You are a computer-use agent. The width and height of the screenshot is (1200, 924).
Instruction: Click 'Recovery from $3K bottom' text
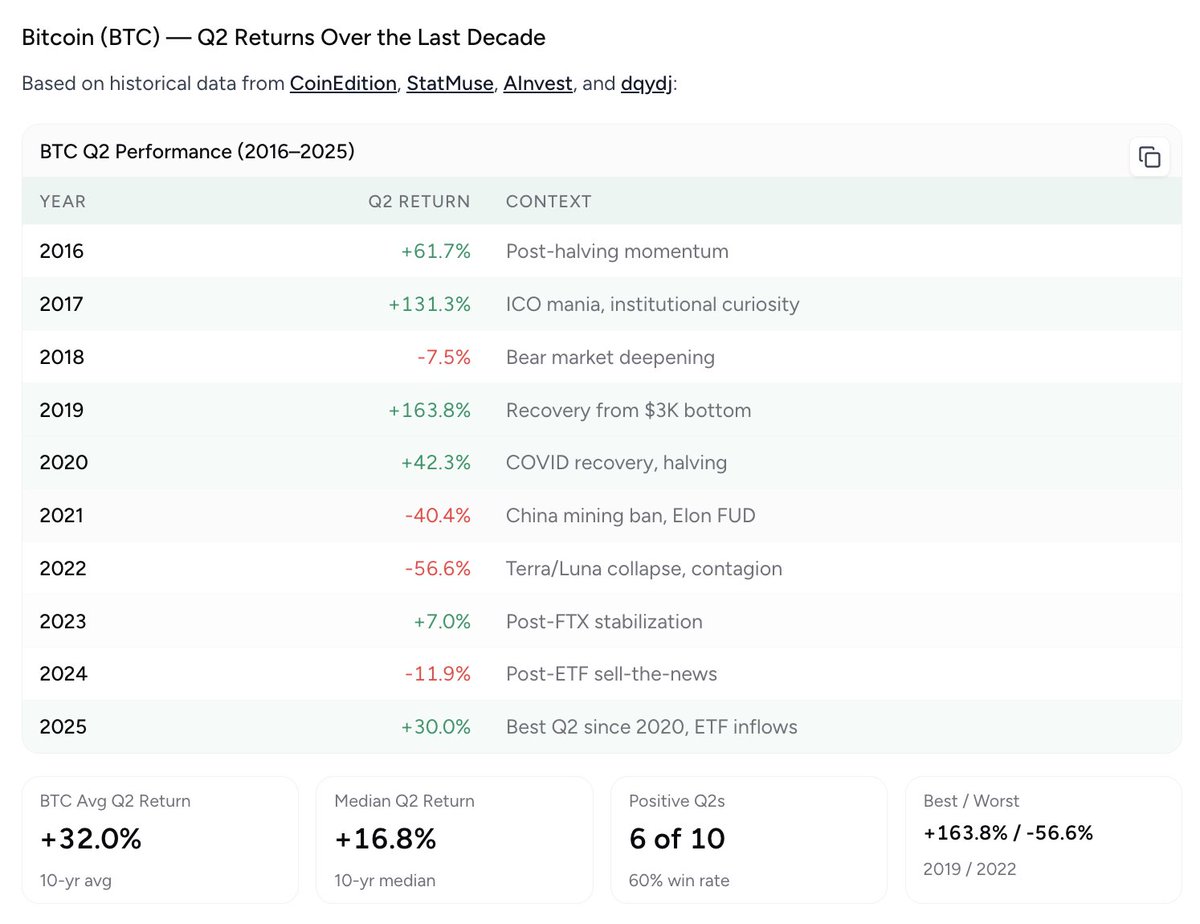628,410
